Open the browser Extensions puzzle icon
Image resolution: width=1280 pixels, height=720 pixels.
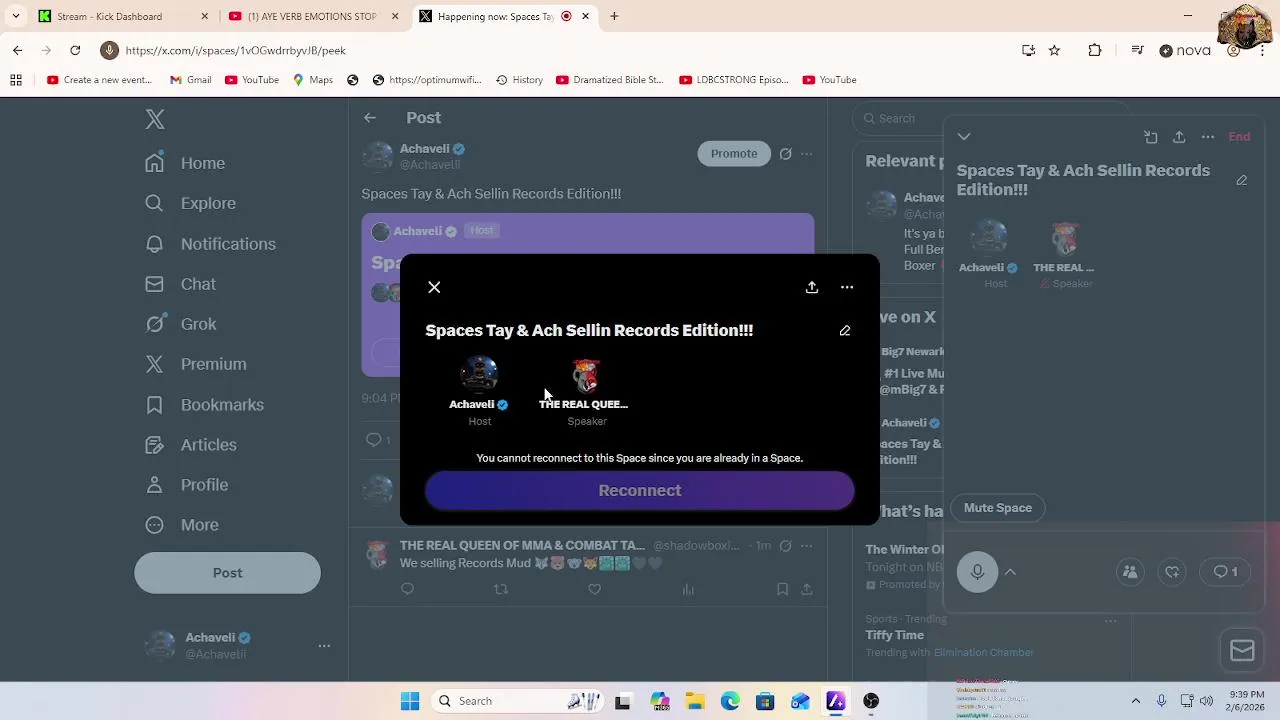pos(1095,50)
